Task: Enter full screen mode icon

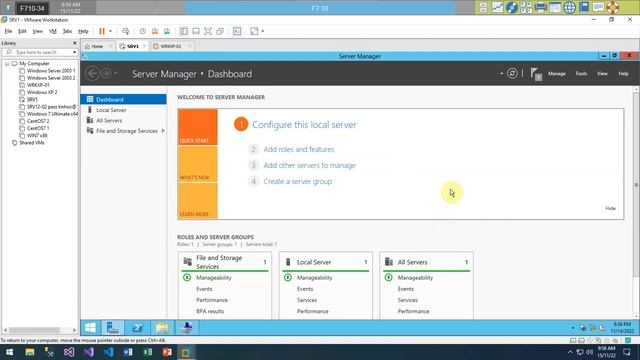Action: click(x=208, y=31)
